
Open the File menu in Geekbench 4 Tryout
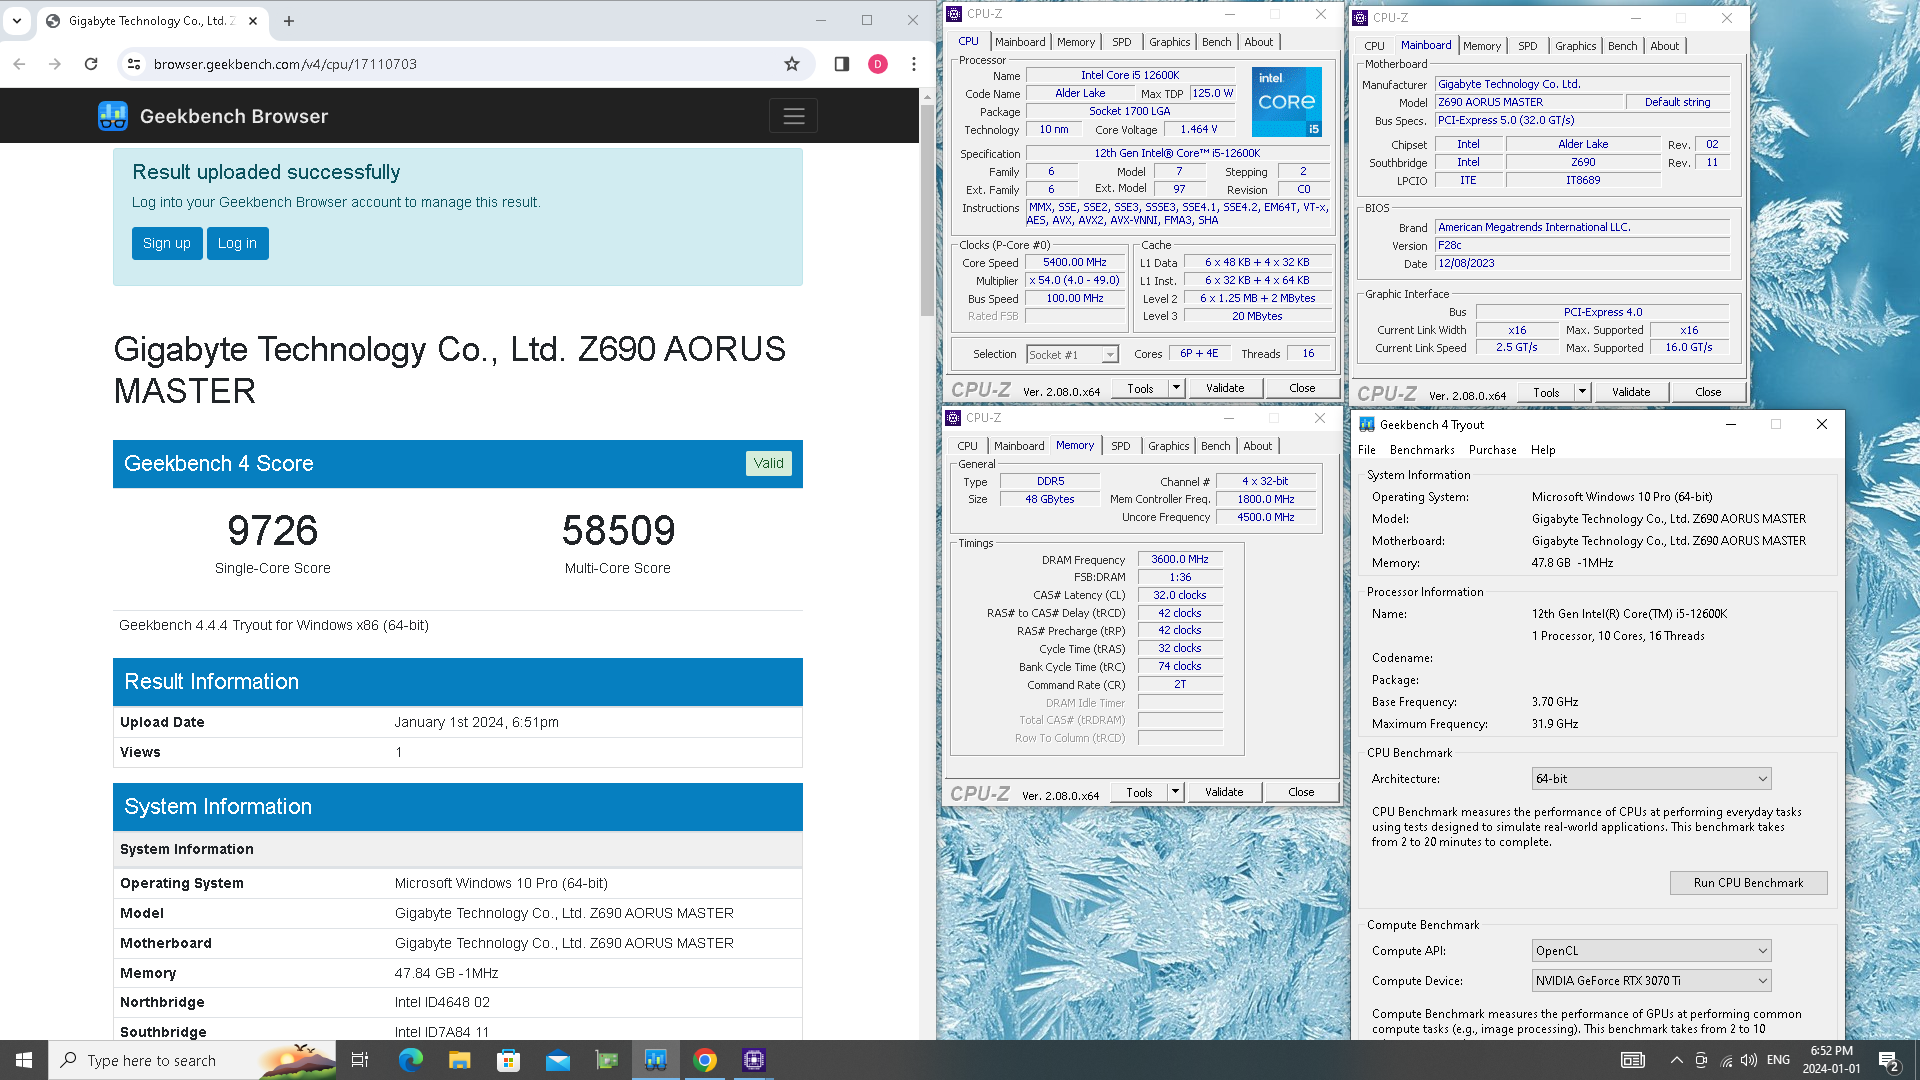click(1367, 450)
